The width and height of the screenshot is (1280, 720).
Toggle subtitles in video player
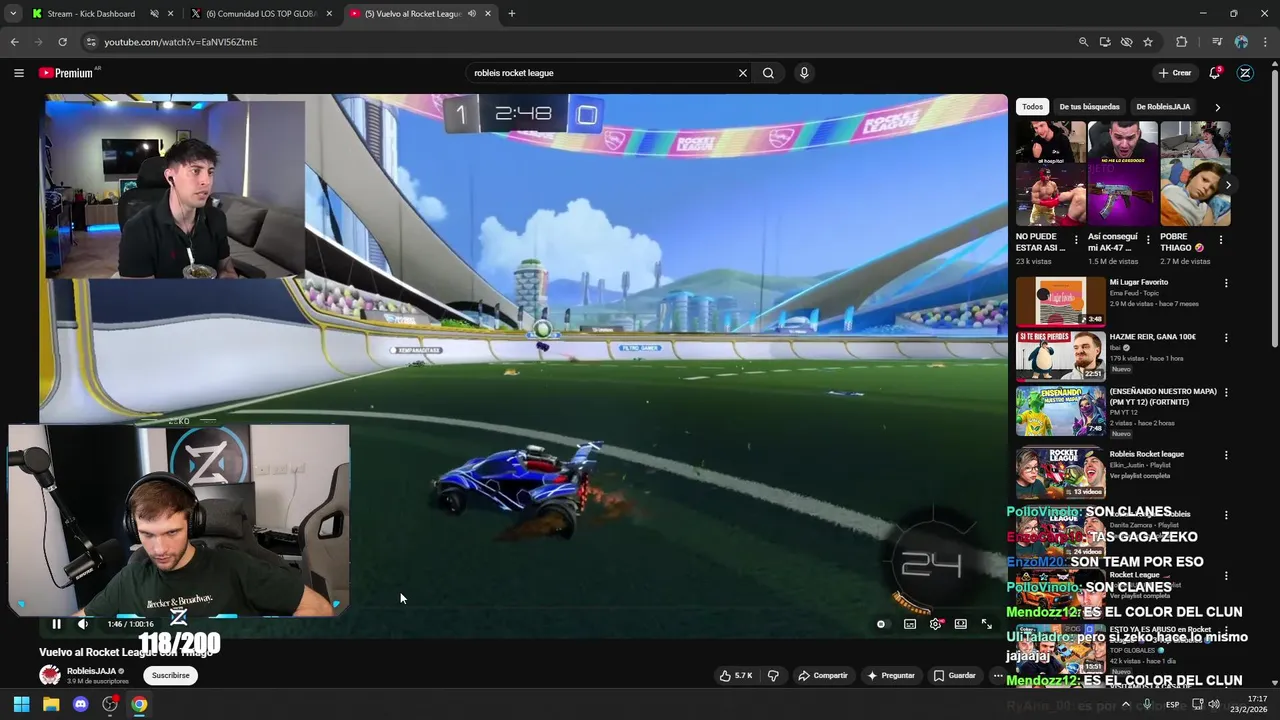910,624
